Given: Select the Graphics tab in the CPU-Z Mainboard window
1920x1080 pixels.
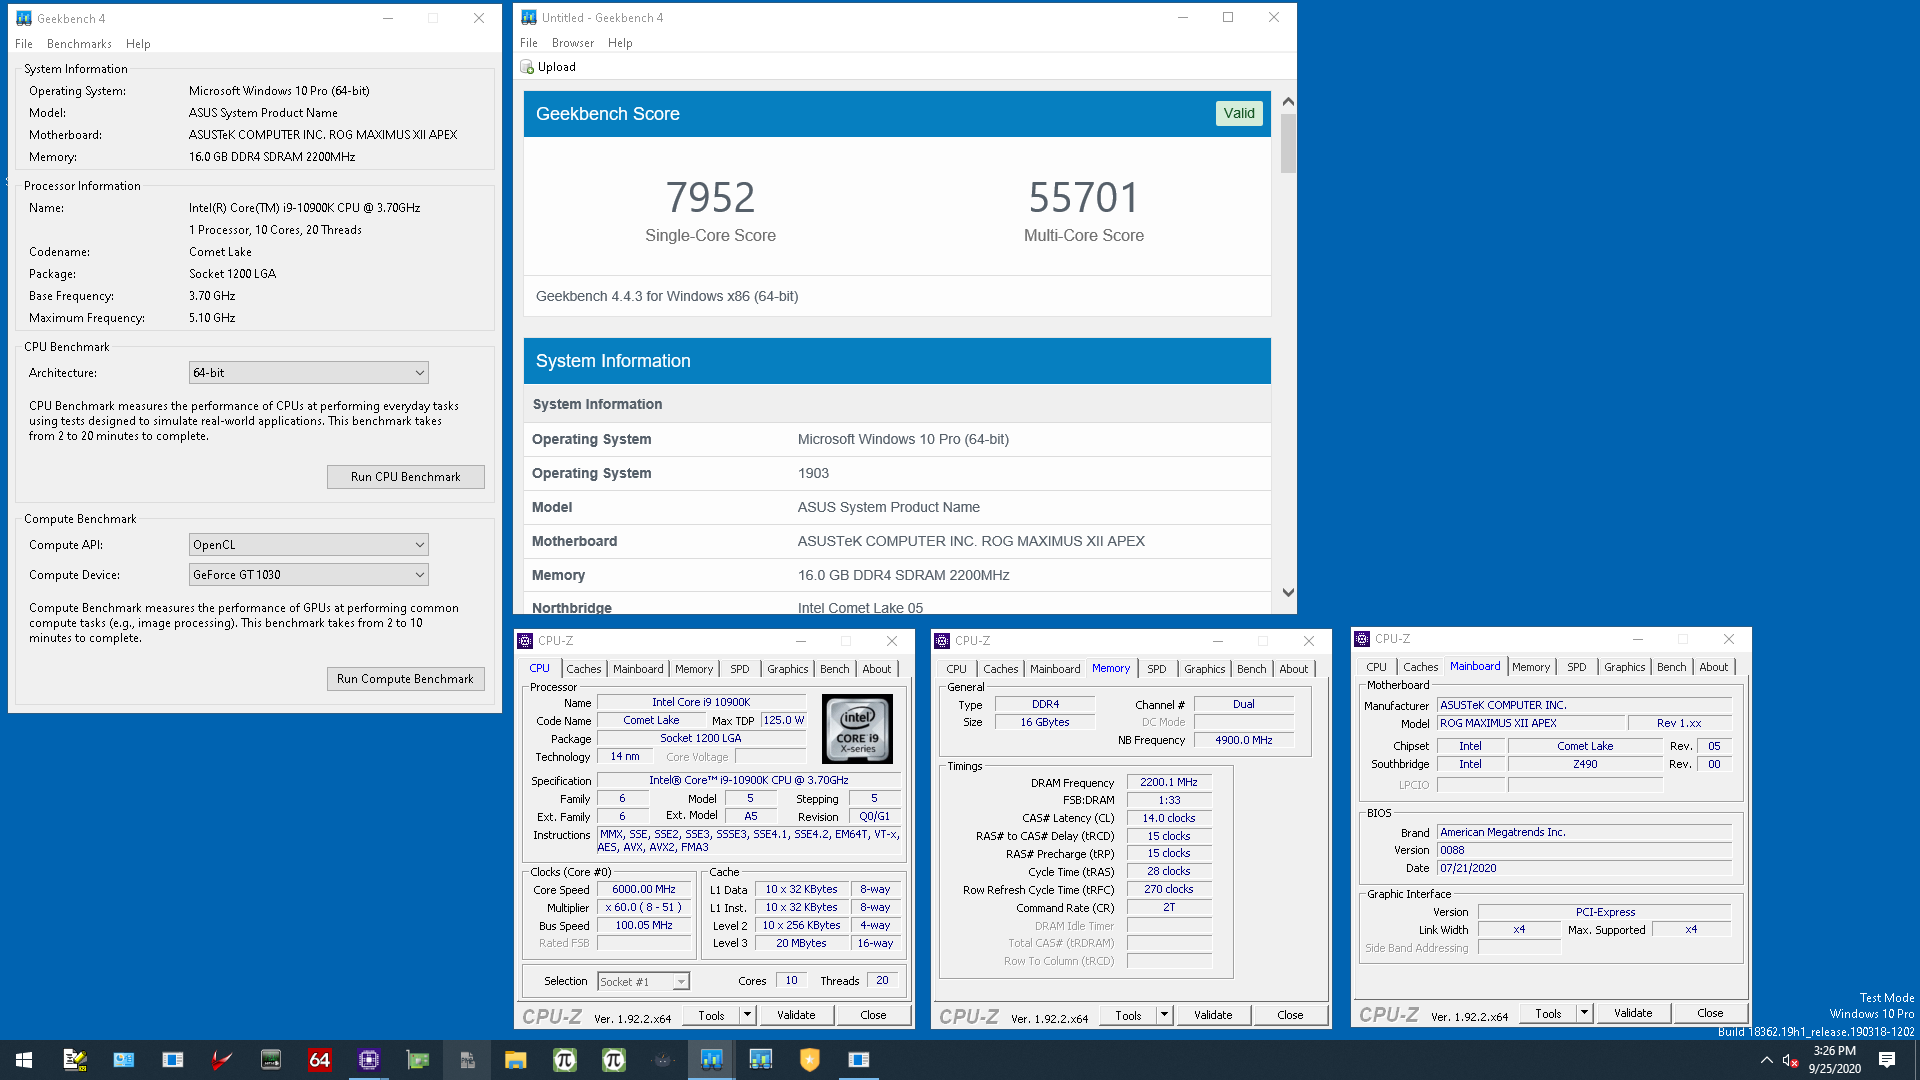Looking at the screenshot, I should coord(1624,667).
